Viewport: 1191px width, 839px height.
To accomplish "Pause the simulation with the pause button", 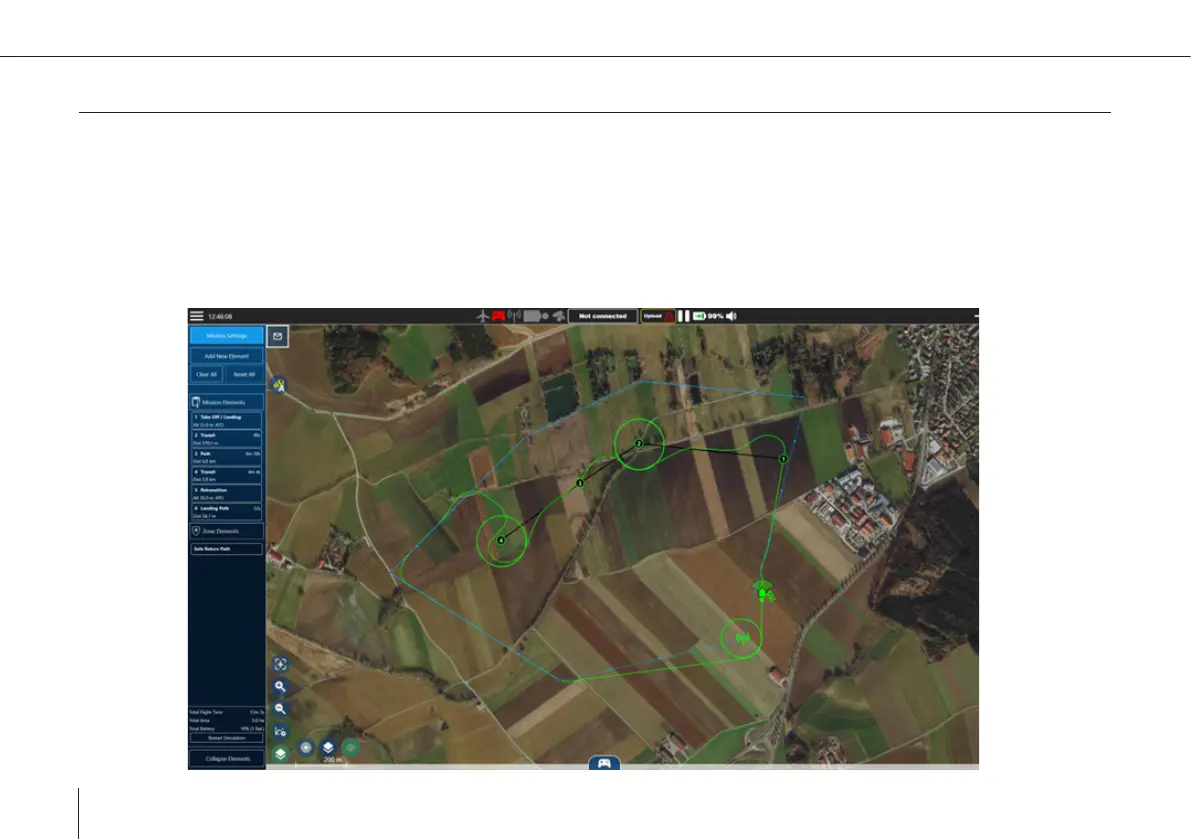I will coord(684,316).
